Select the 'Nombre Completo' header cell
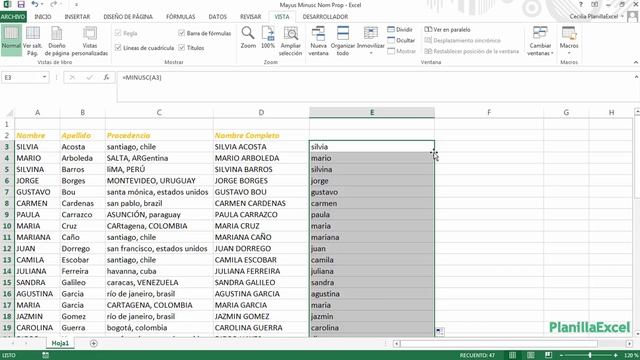 coord(261,135)
